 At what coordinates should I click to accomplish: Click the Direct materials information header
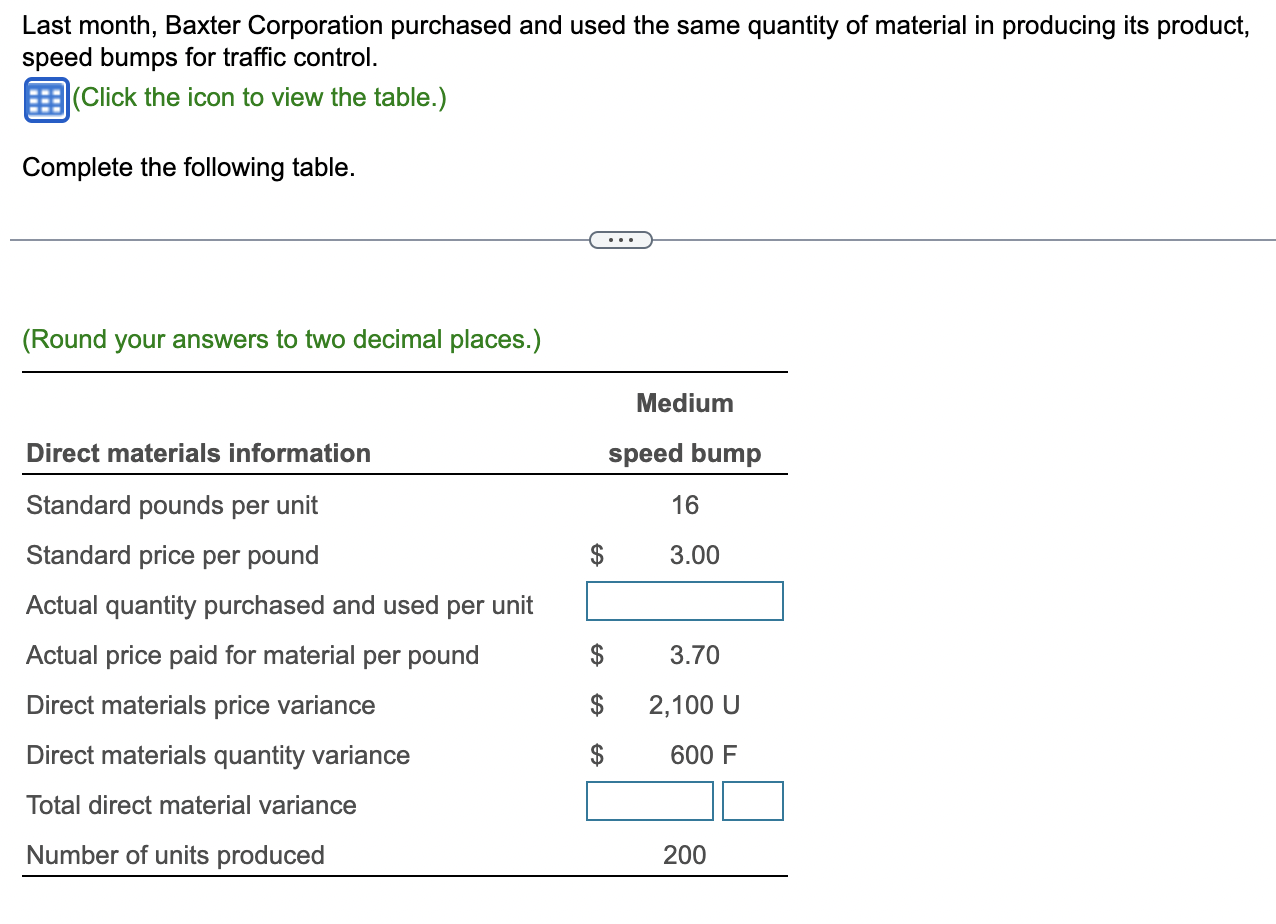tap(197, 453)
